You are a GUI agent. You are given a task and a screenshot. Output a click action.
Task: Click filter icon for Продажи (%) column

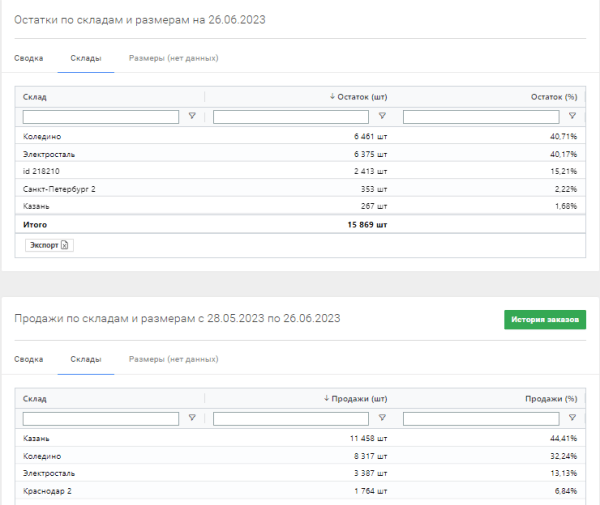pyautogui.click(x=573, y=418)
